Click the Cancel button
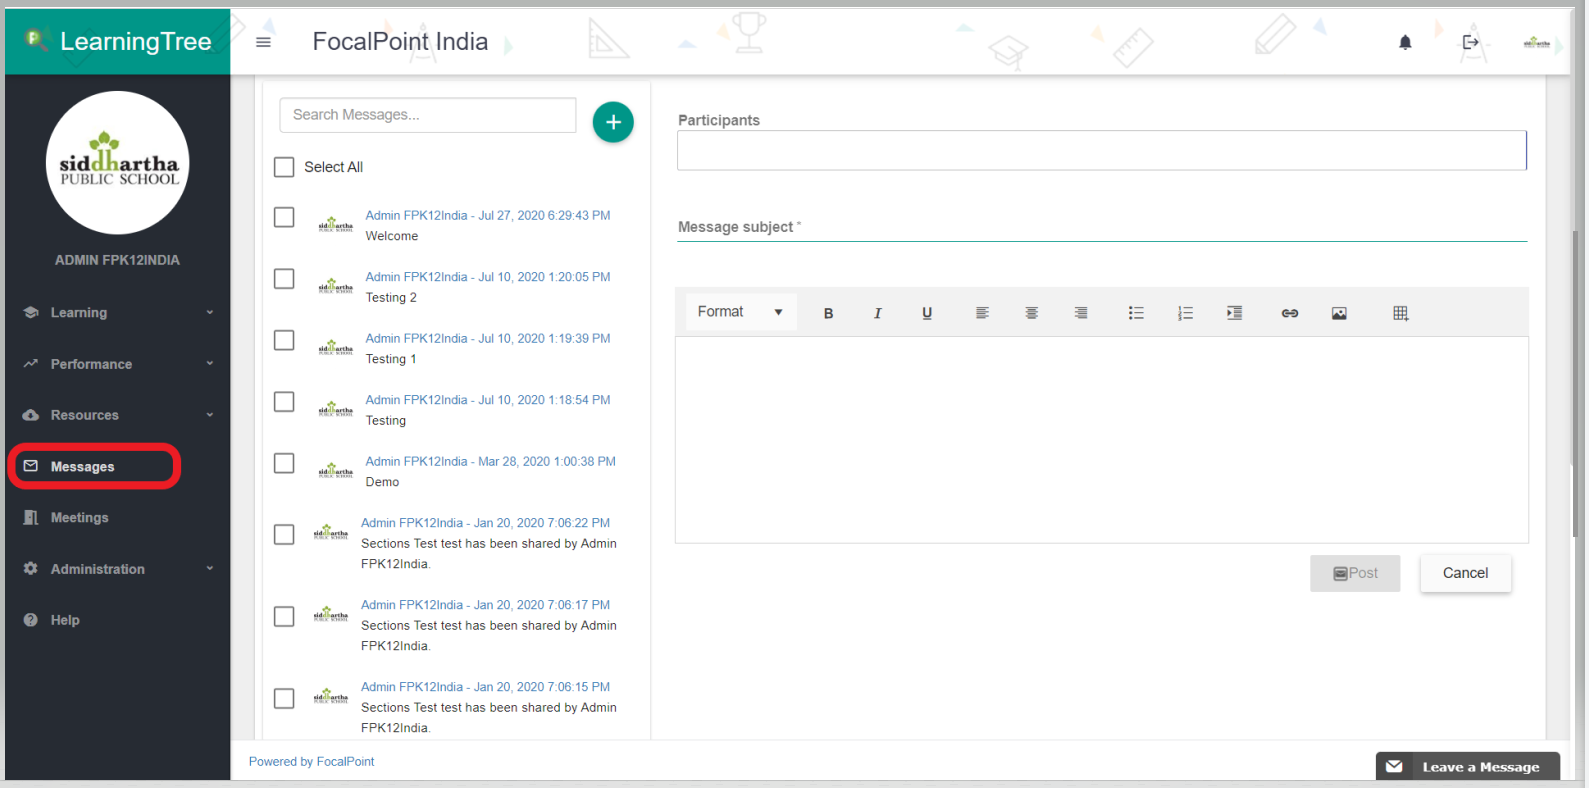The height and width of the screenshot is (788, 1589). [x=1465, y=573]
